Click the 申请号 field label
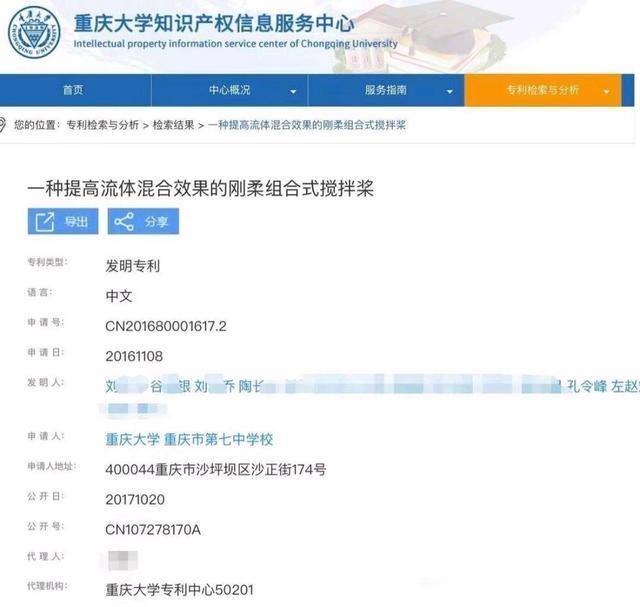Viewport: 640px width, 607px height. 45,322
